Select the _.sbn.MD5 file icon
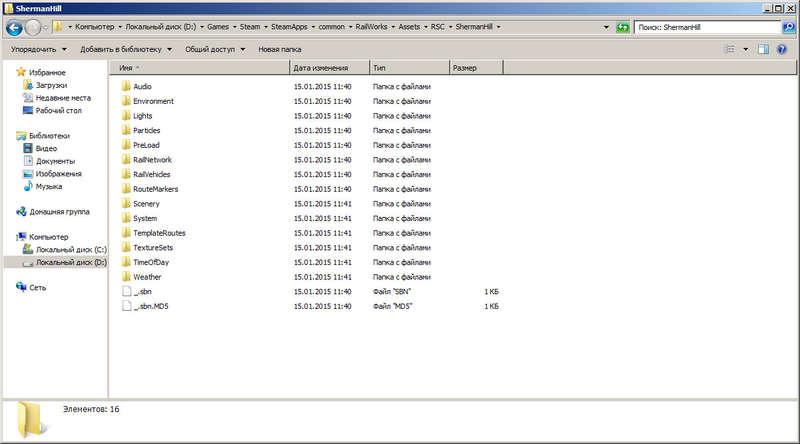The width and height of the screenshot is (800, 444). [127, 306]
